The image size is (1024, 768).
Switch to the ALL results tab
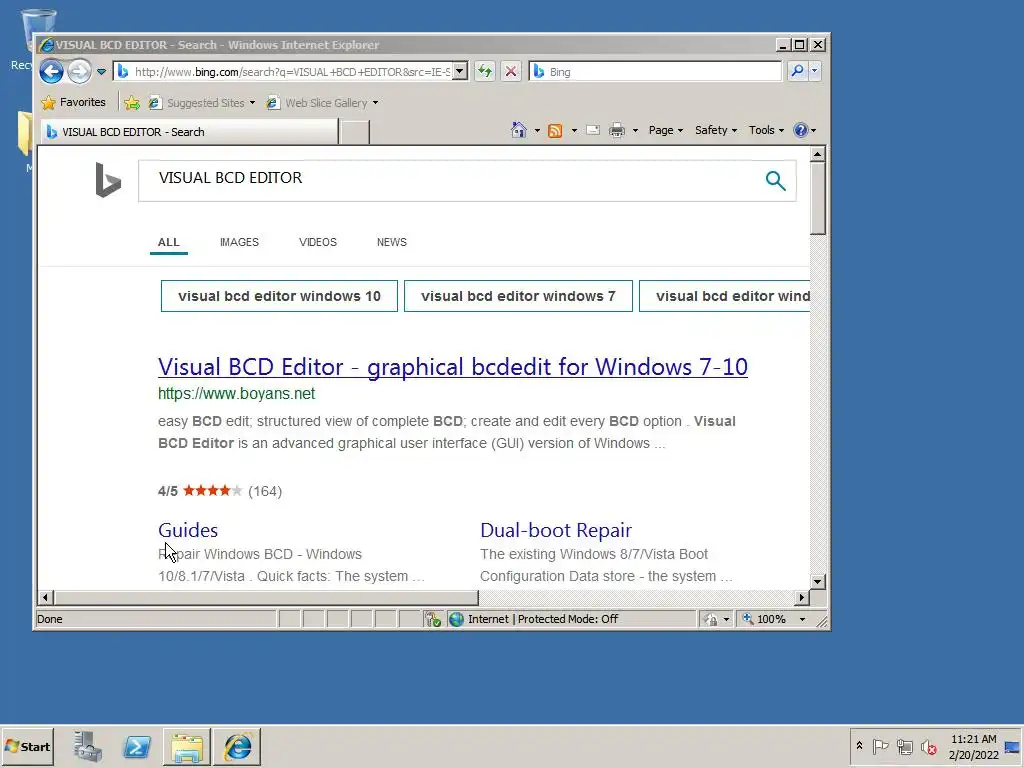(168, 242)
